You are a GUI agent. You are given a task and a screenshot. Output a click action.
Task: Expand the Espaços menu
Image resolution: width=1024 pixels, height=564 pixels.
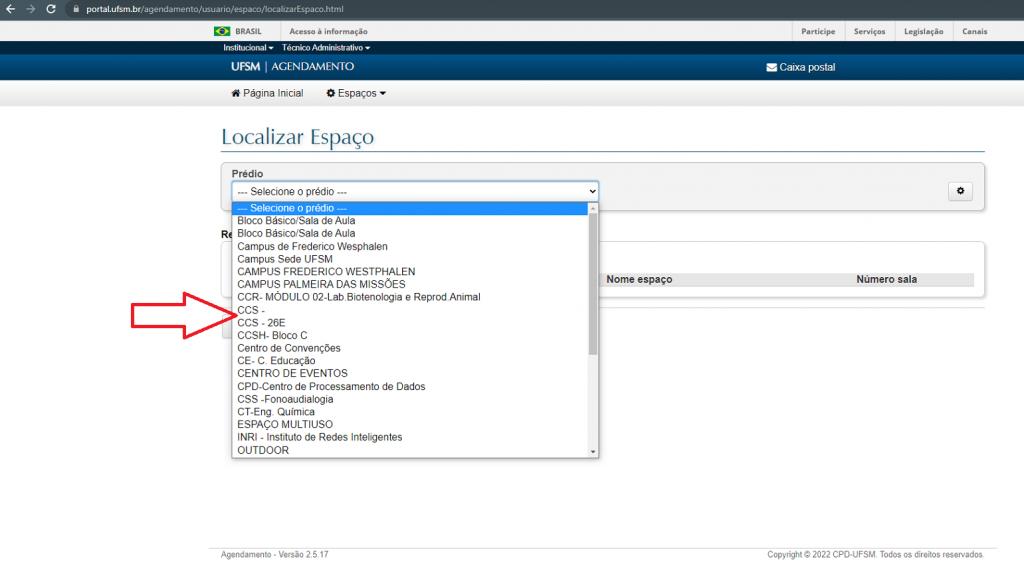point(356,93)
